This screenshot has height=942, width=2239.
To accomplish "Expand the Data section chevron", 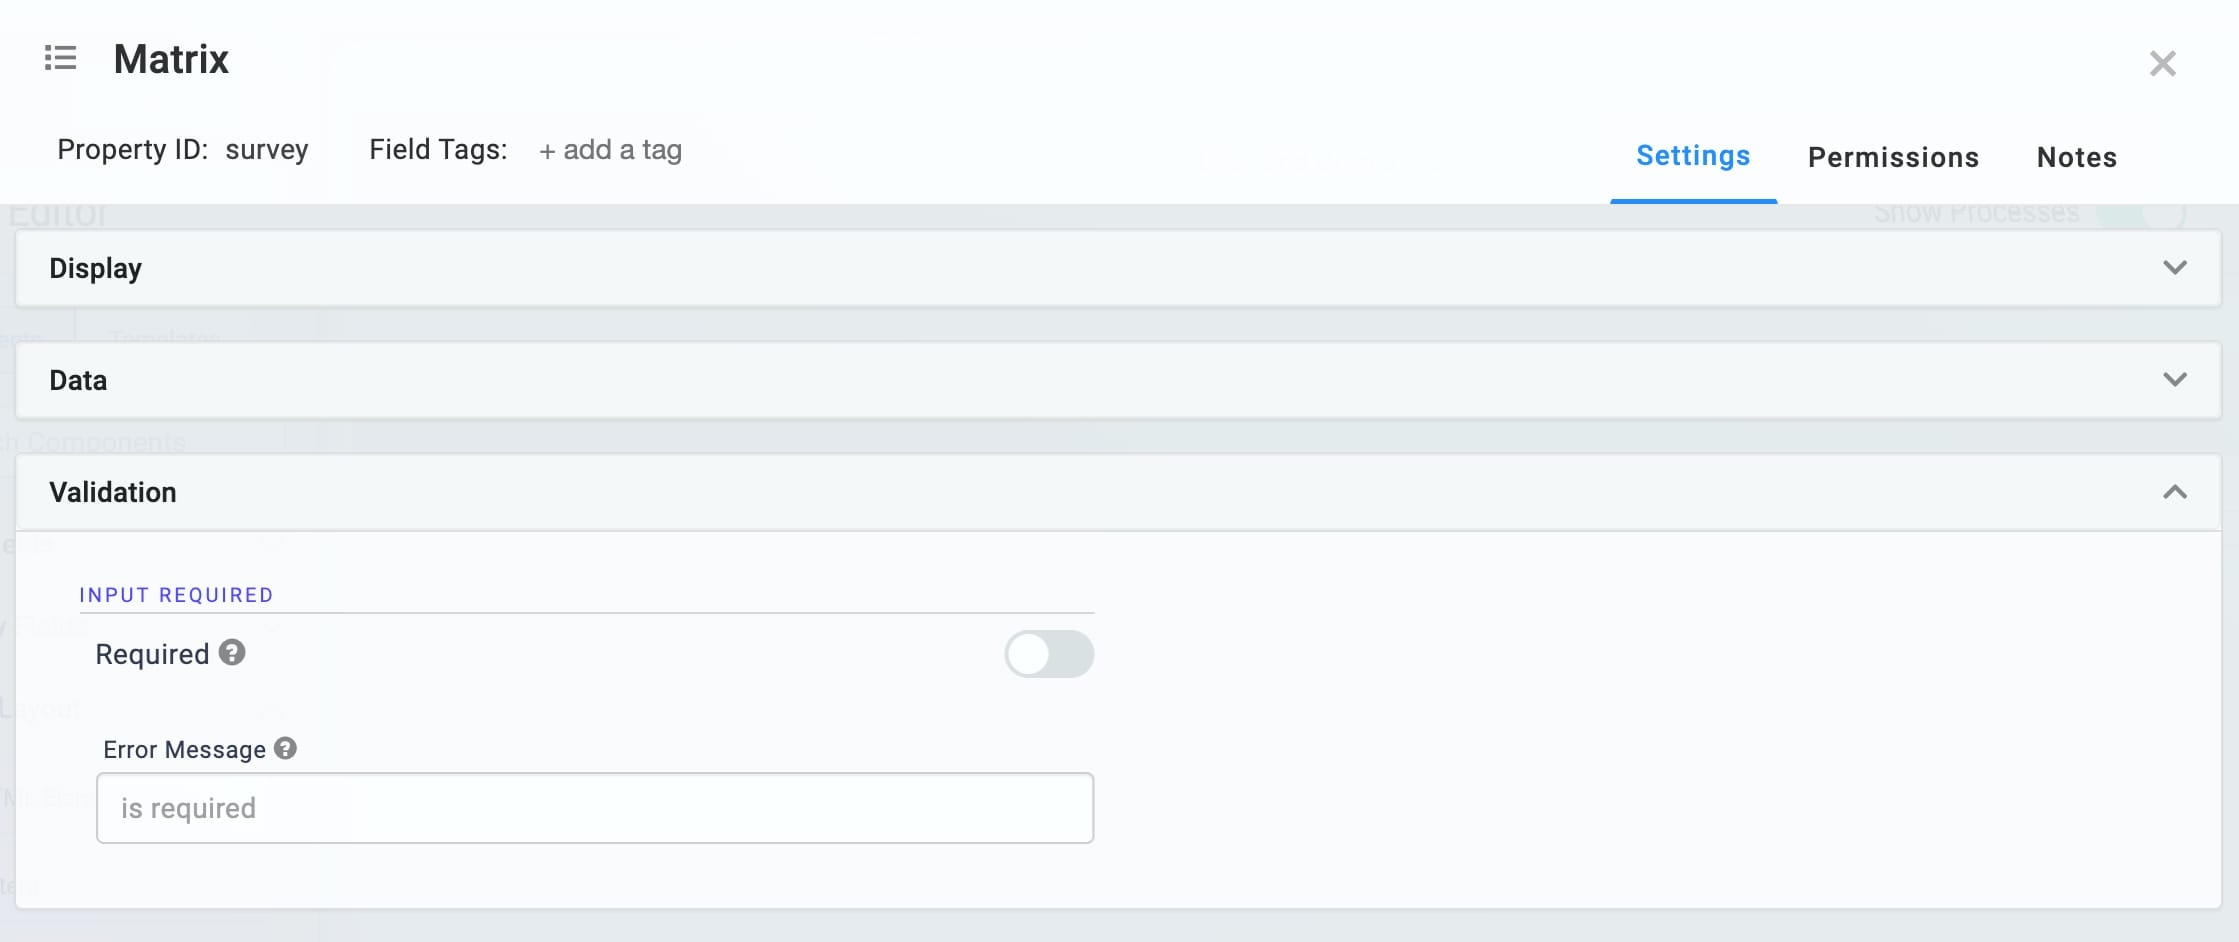I will 2175,380.
